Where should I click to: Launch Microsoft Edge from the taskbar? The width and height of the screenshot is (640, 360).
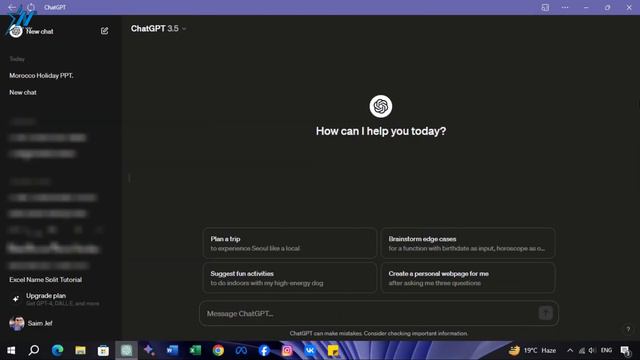pyautogui.click(x=57, y=350)
